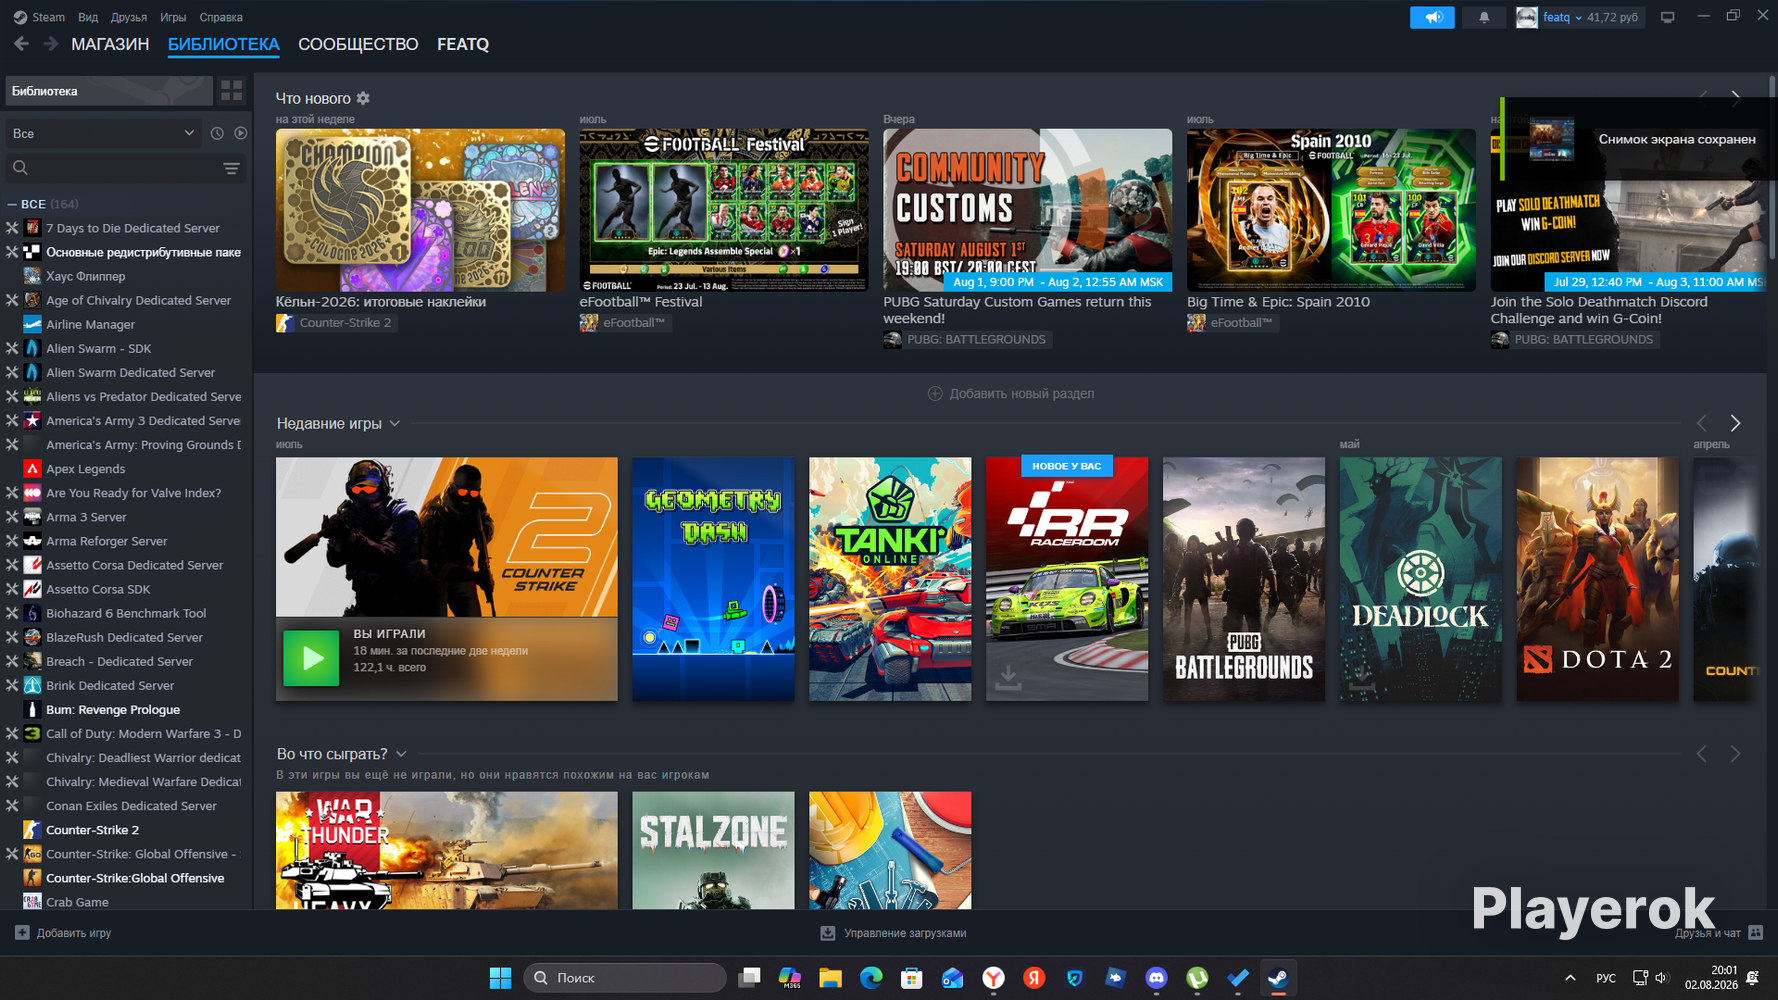
Task: Click the RaceRoom download icon
Action: click(x=1008, y=677)
